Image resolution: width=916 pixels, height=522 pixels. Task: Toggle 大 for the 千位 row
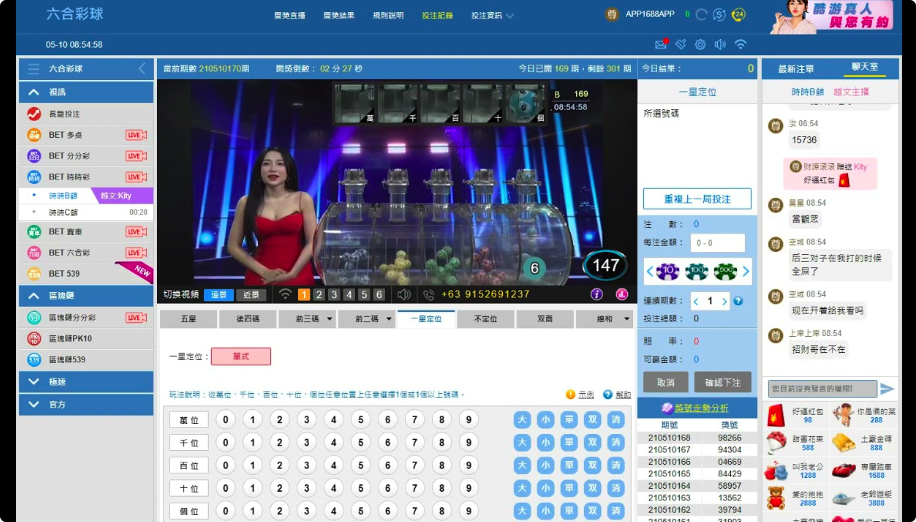pos(522,443)
